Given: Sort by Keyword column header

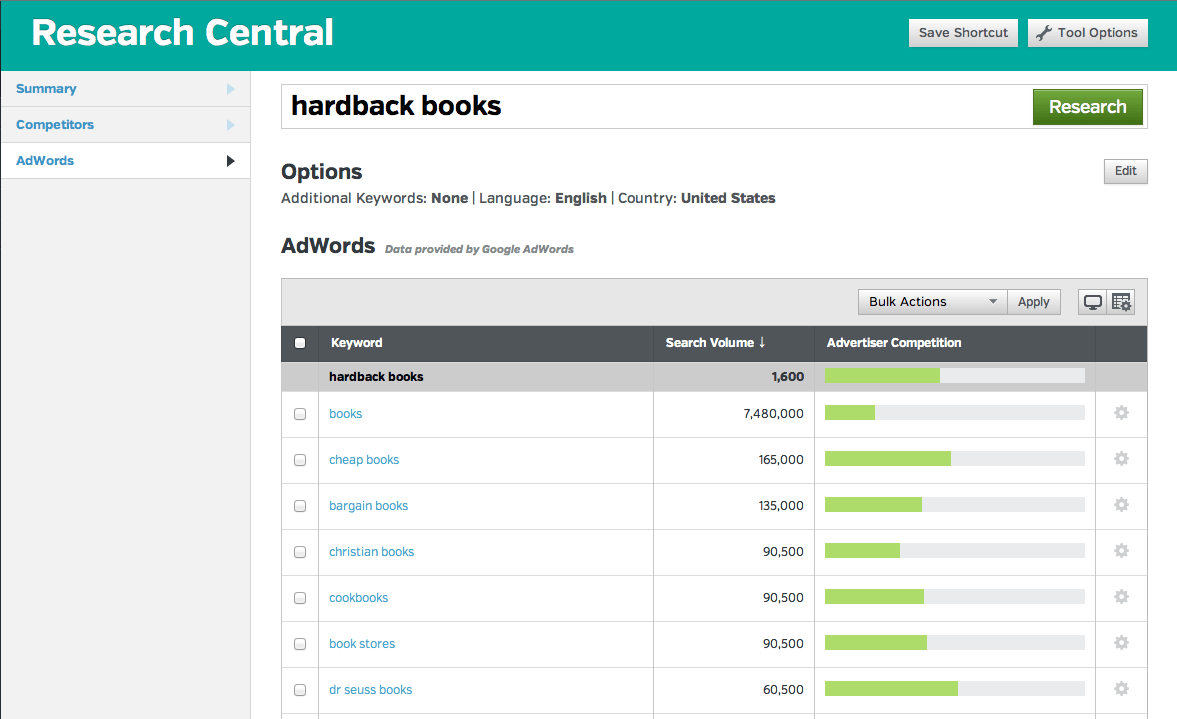Looking at the screenshot, I should 357,343.
